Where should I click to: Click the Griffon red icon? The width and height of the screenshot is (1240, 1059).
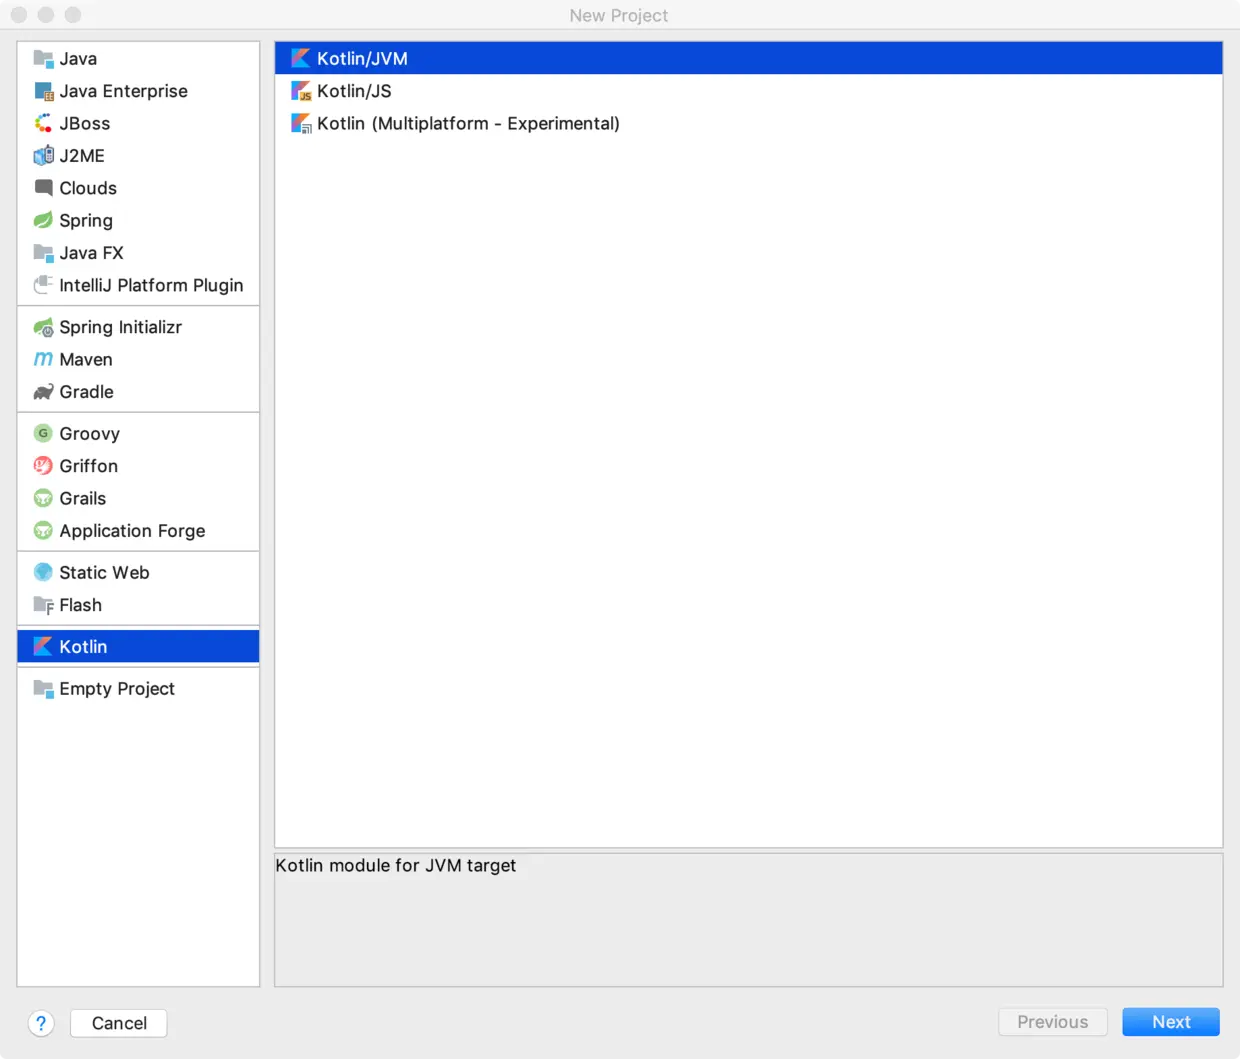43,466
